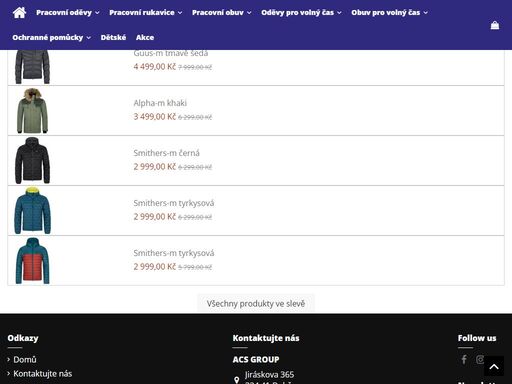Image resolution: width=512 pixels, height=384 pixels.
Task: Click ACS GROUP contact heading
Action: click(256, 360)
